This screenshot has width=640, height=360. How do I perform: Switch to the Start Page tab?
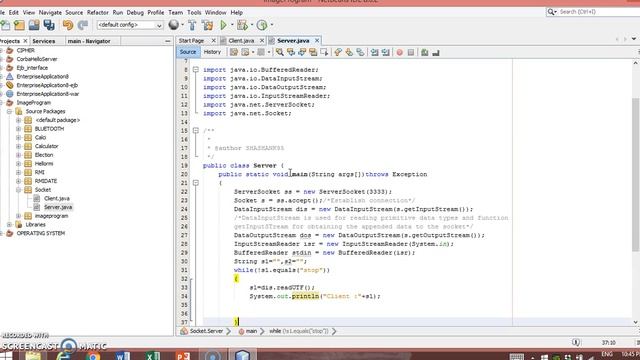tap(191, 41)
